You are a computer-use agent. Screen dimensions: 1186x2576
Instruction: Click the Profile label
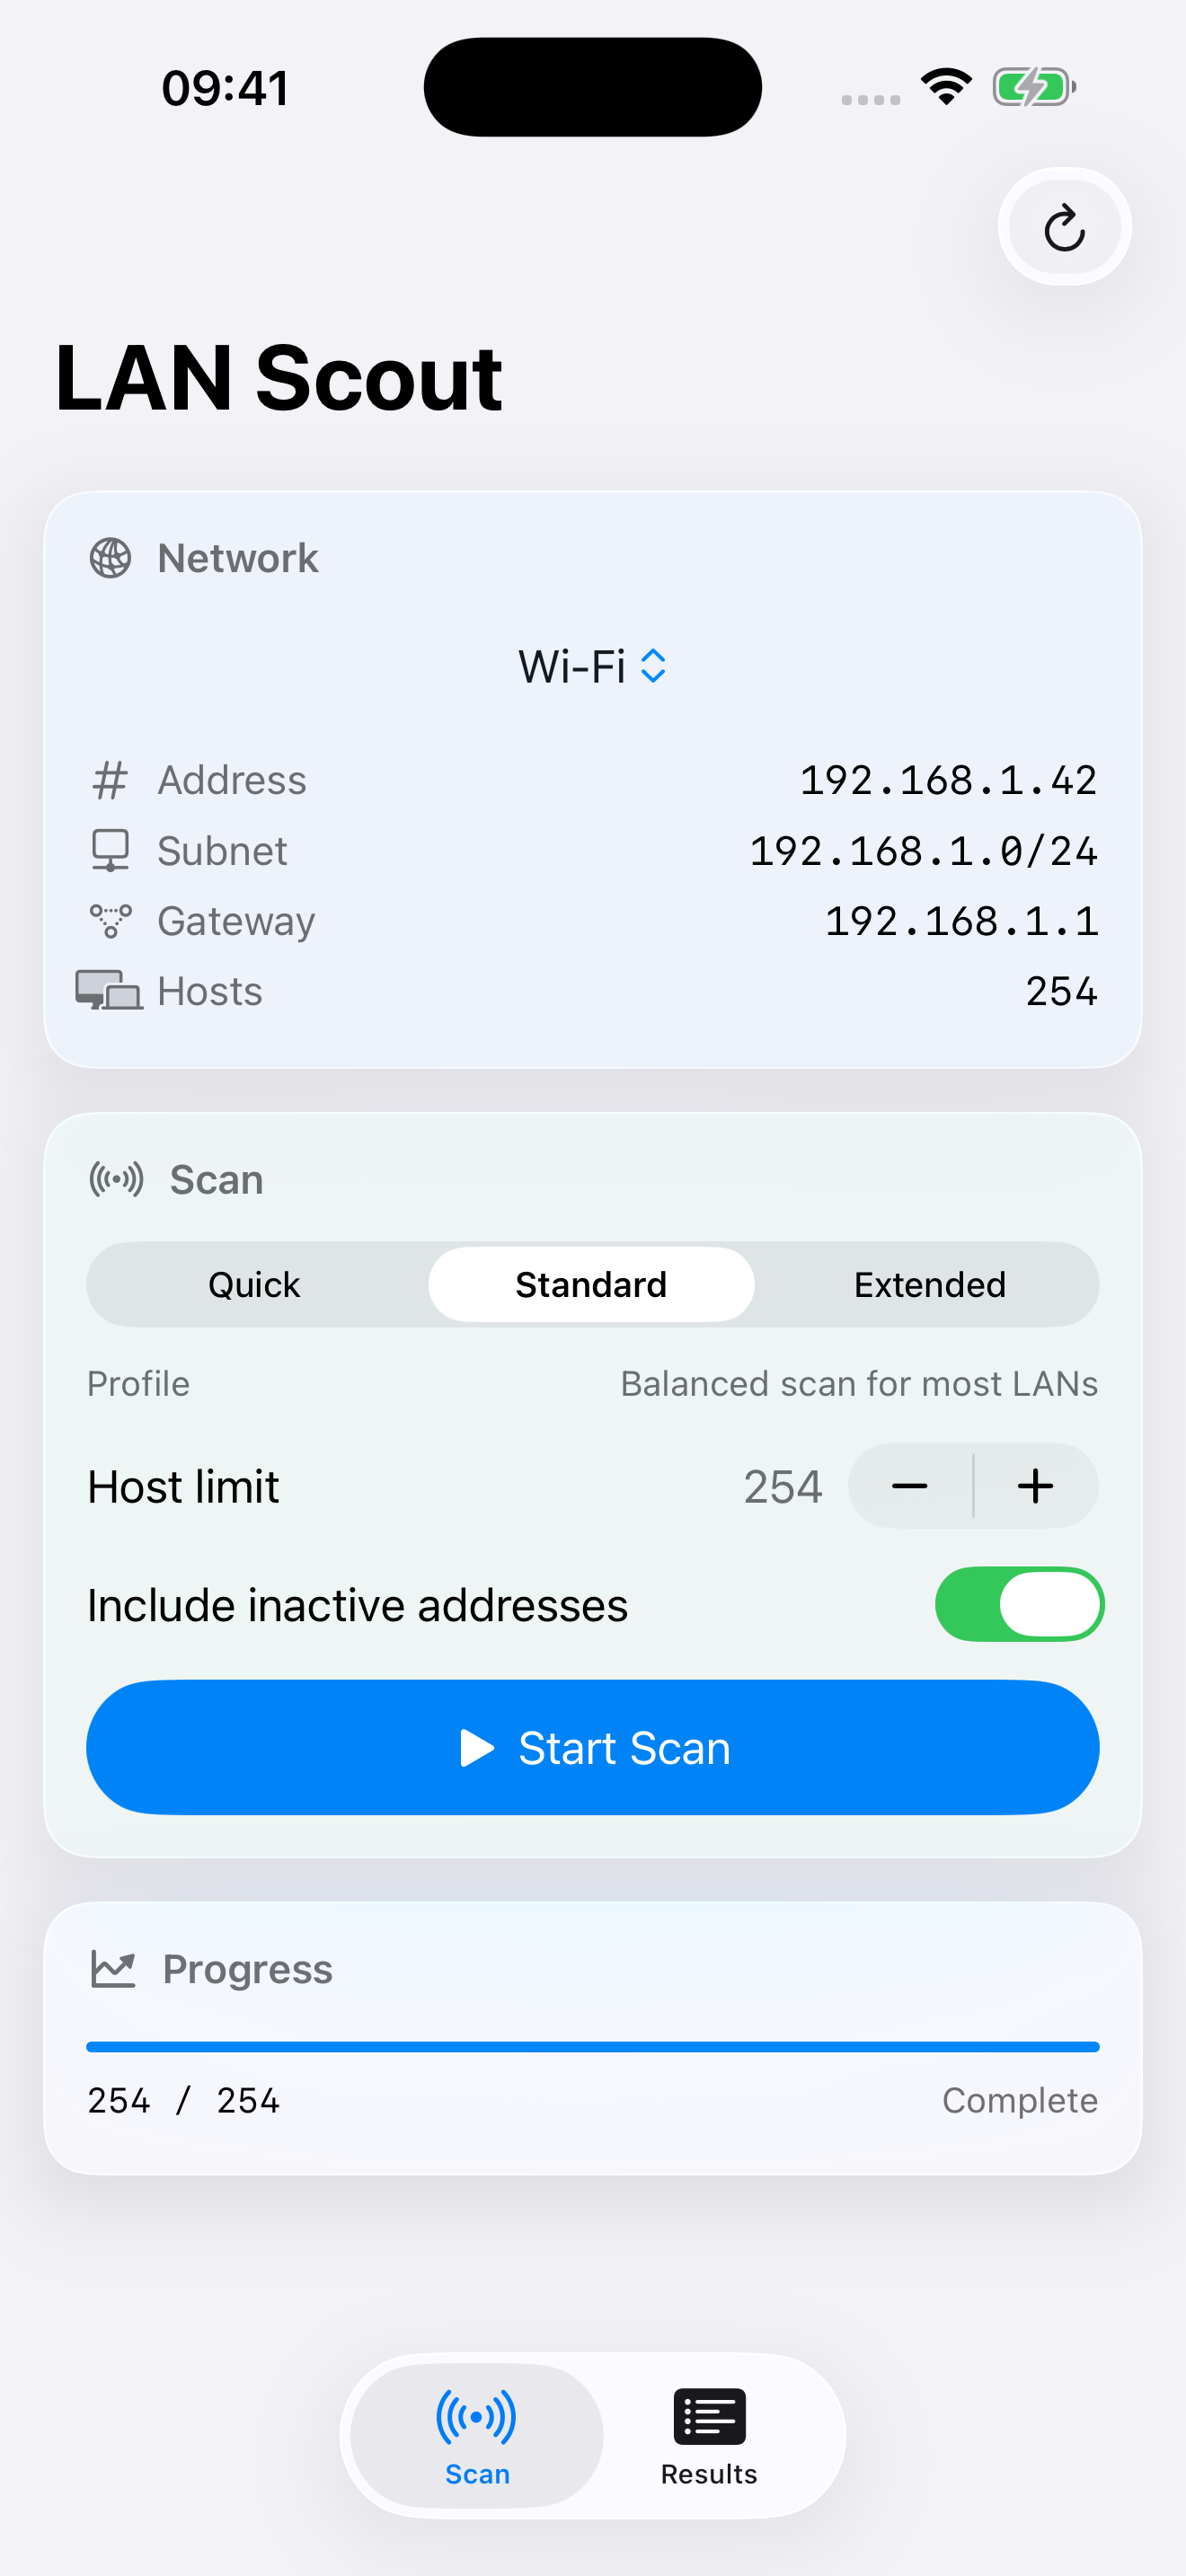(138, 1384)
